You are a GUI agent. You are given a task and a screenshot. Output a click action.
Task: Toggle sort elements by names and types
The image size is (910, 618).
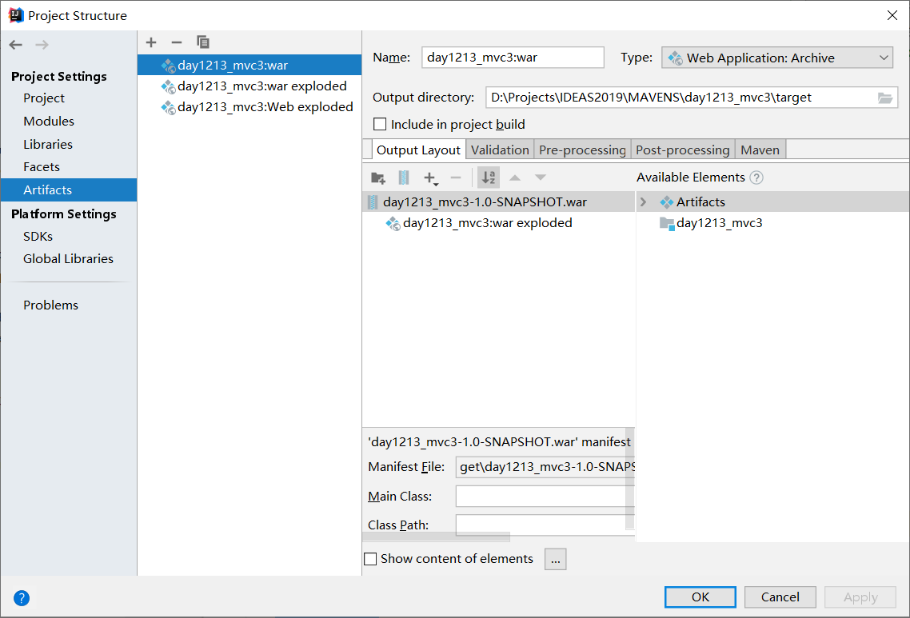[x=489, y=178]
